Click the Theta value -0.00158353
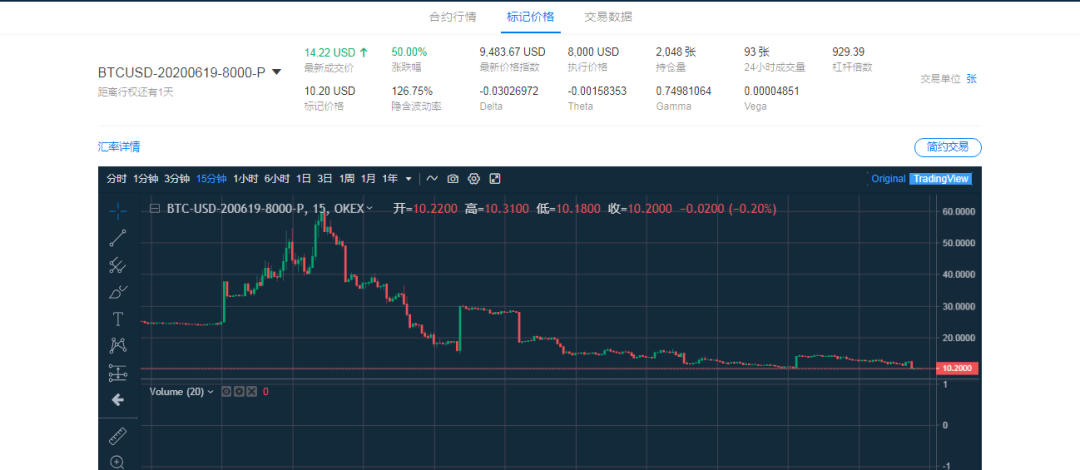This screenshot has width=1080, height=470. pyautogui.click(x=597, y=91)
